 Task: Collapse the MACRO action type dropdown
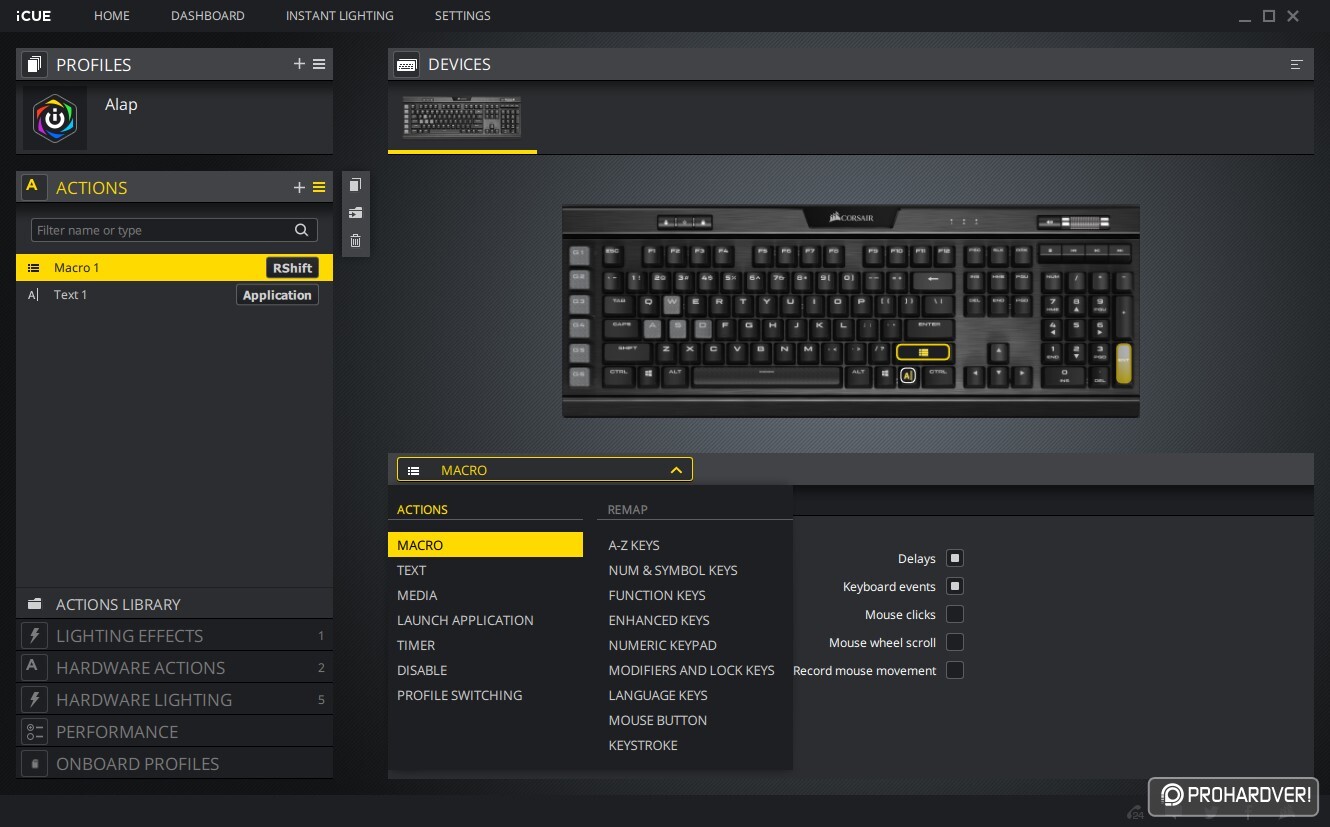(x=545, y=470)
